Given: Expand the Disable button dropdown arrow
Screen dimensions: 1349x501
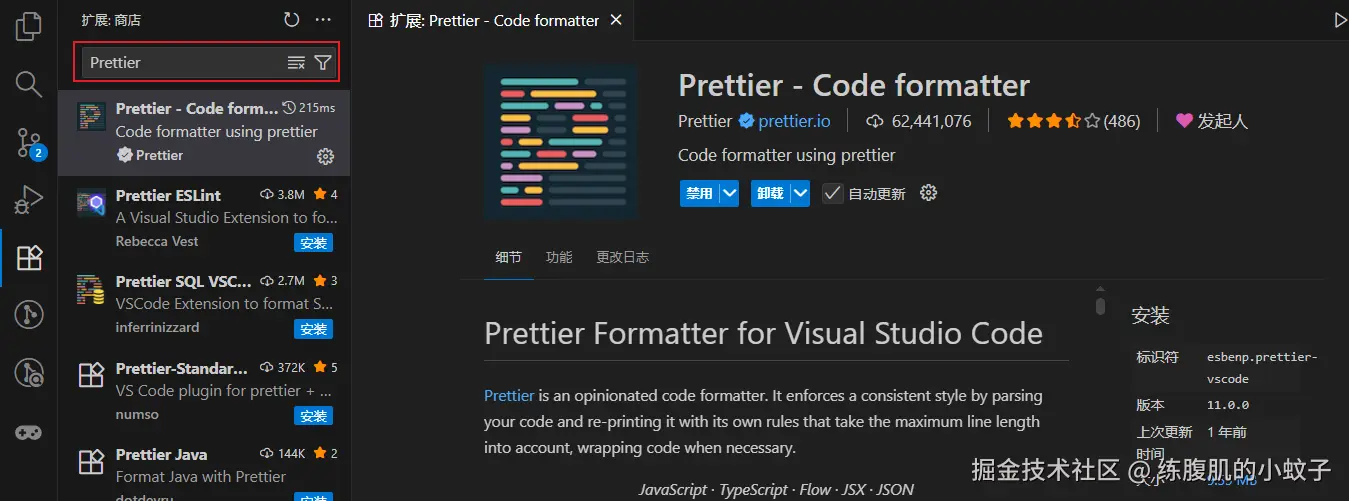Looking at the screenshot, I should pos(729,193).
